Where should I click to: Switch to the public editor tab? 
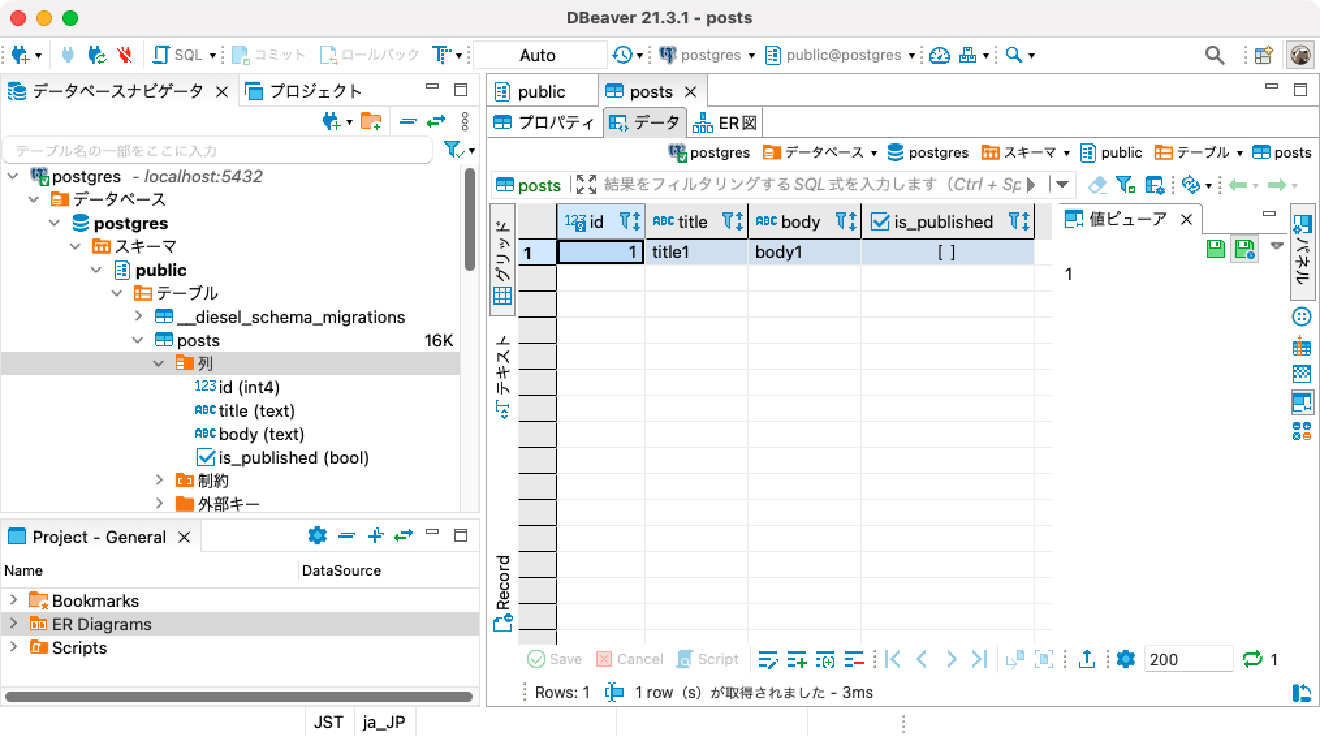pyautogui.click(x=542, y=92)
